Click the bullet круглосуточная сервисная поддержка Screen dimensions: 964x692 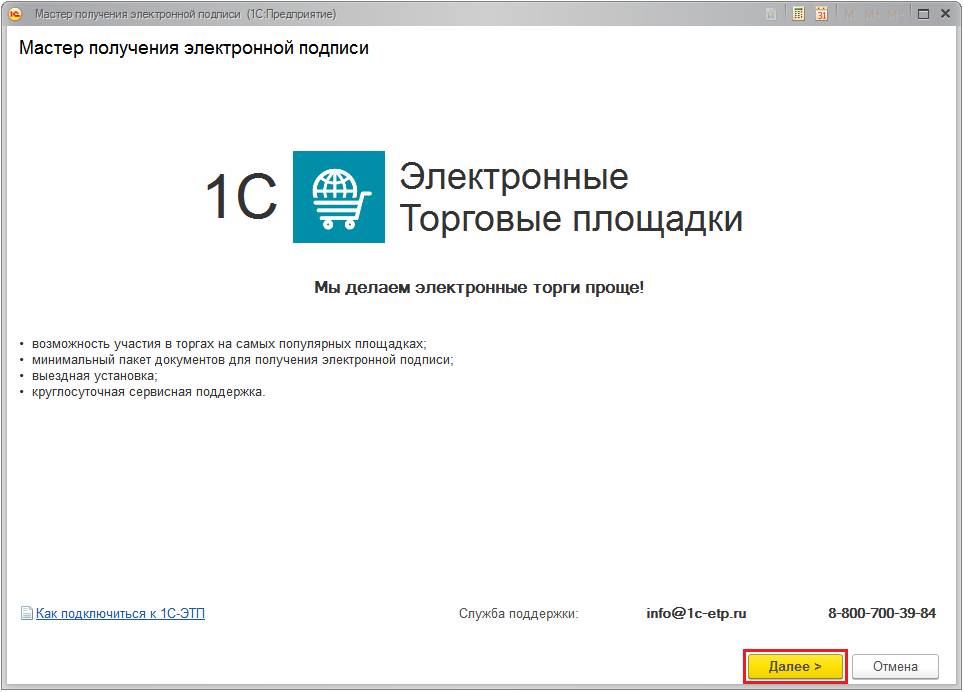click(148, 391)
